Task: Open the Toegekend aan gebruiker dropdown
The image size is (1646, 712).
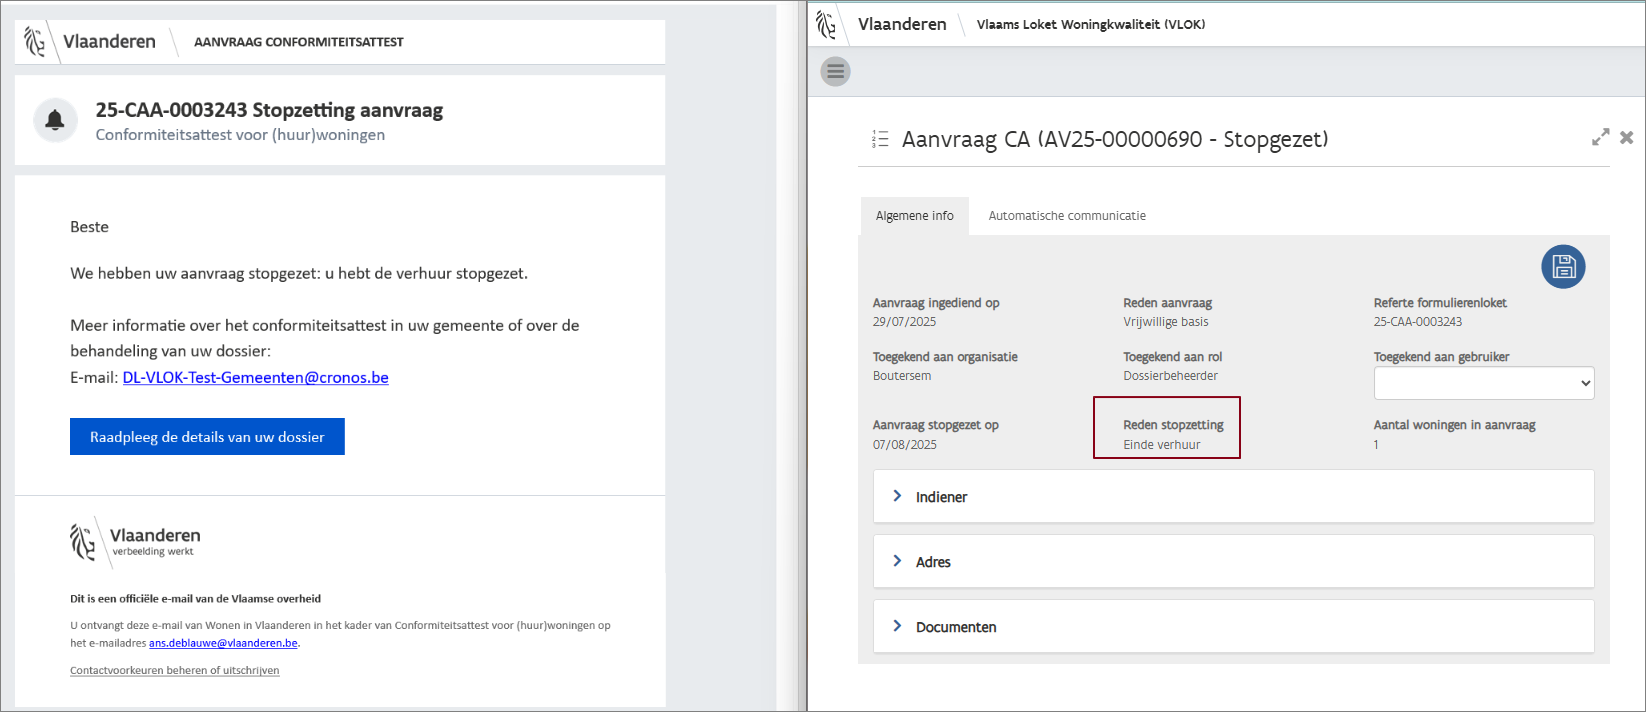Action: click(1483, 383)
